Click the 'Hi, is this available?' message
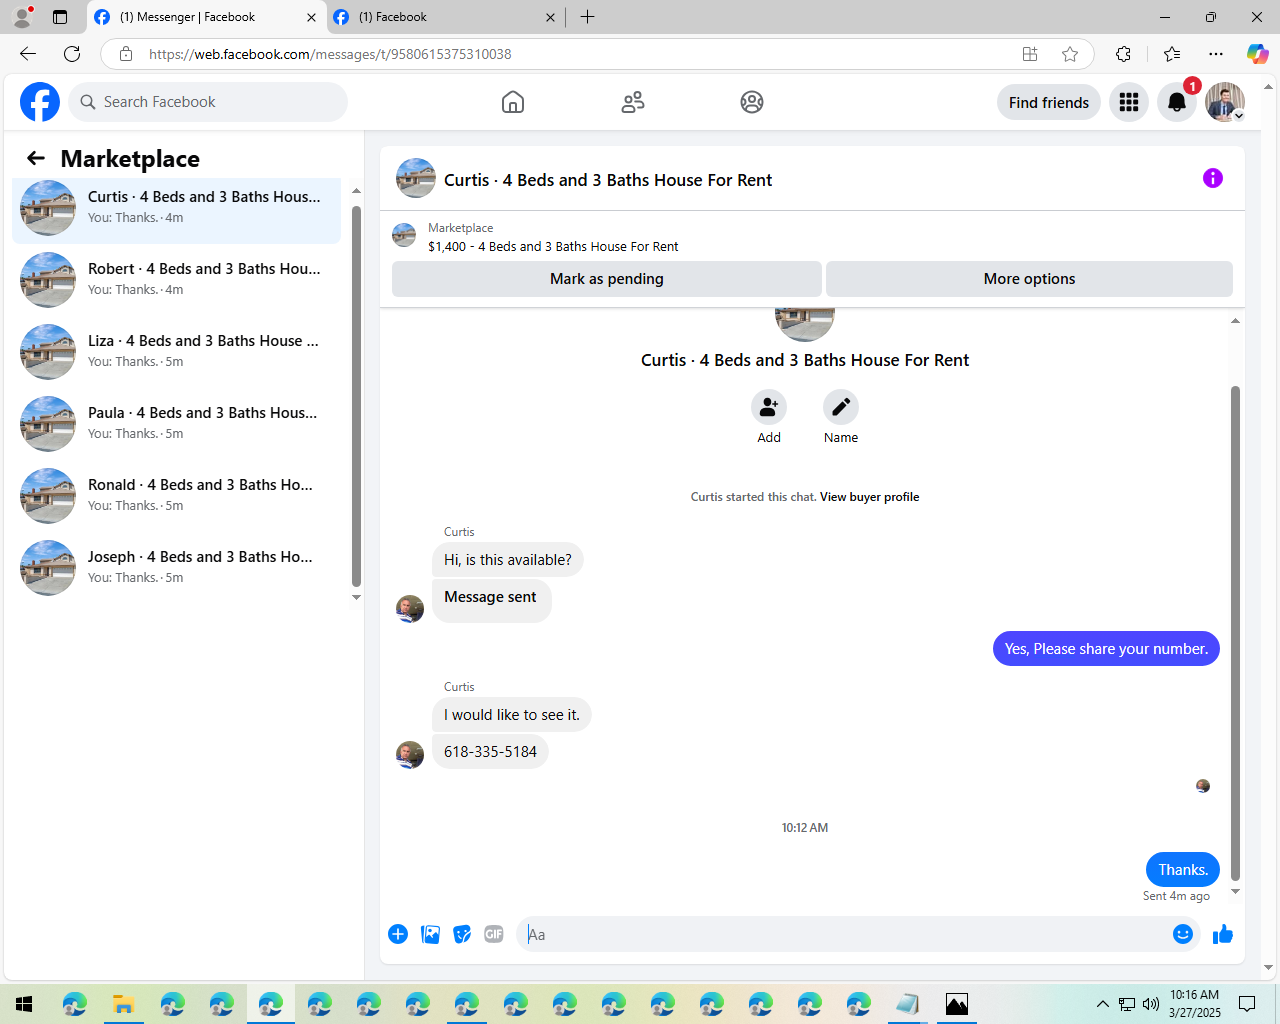The height and width of the screenshot is (1024, 1280). tap(508, 560)
